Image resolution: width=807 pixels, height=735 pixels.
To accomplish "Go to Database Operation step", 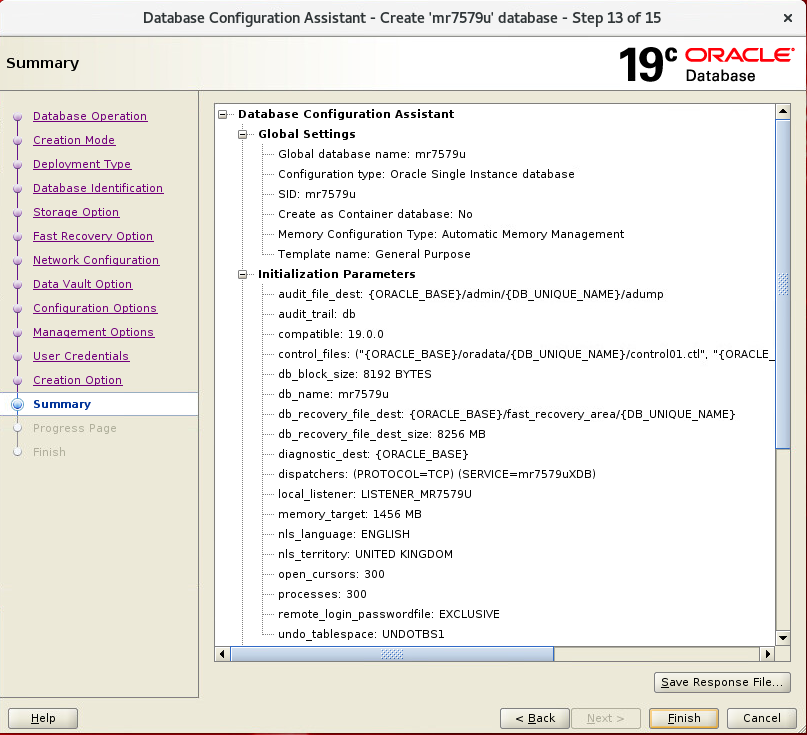I will 90,116.
